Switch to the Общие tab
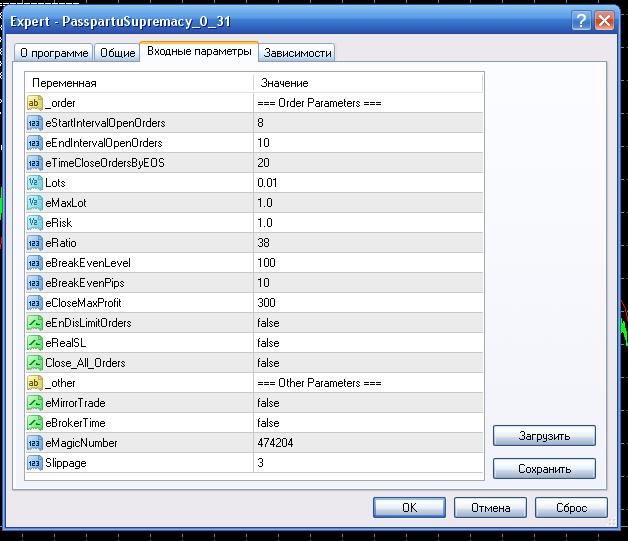This screenshot has width=628, height=541. pos(117,53)
